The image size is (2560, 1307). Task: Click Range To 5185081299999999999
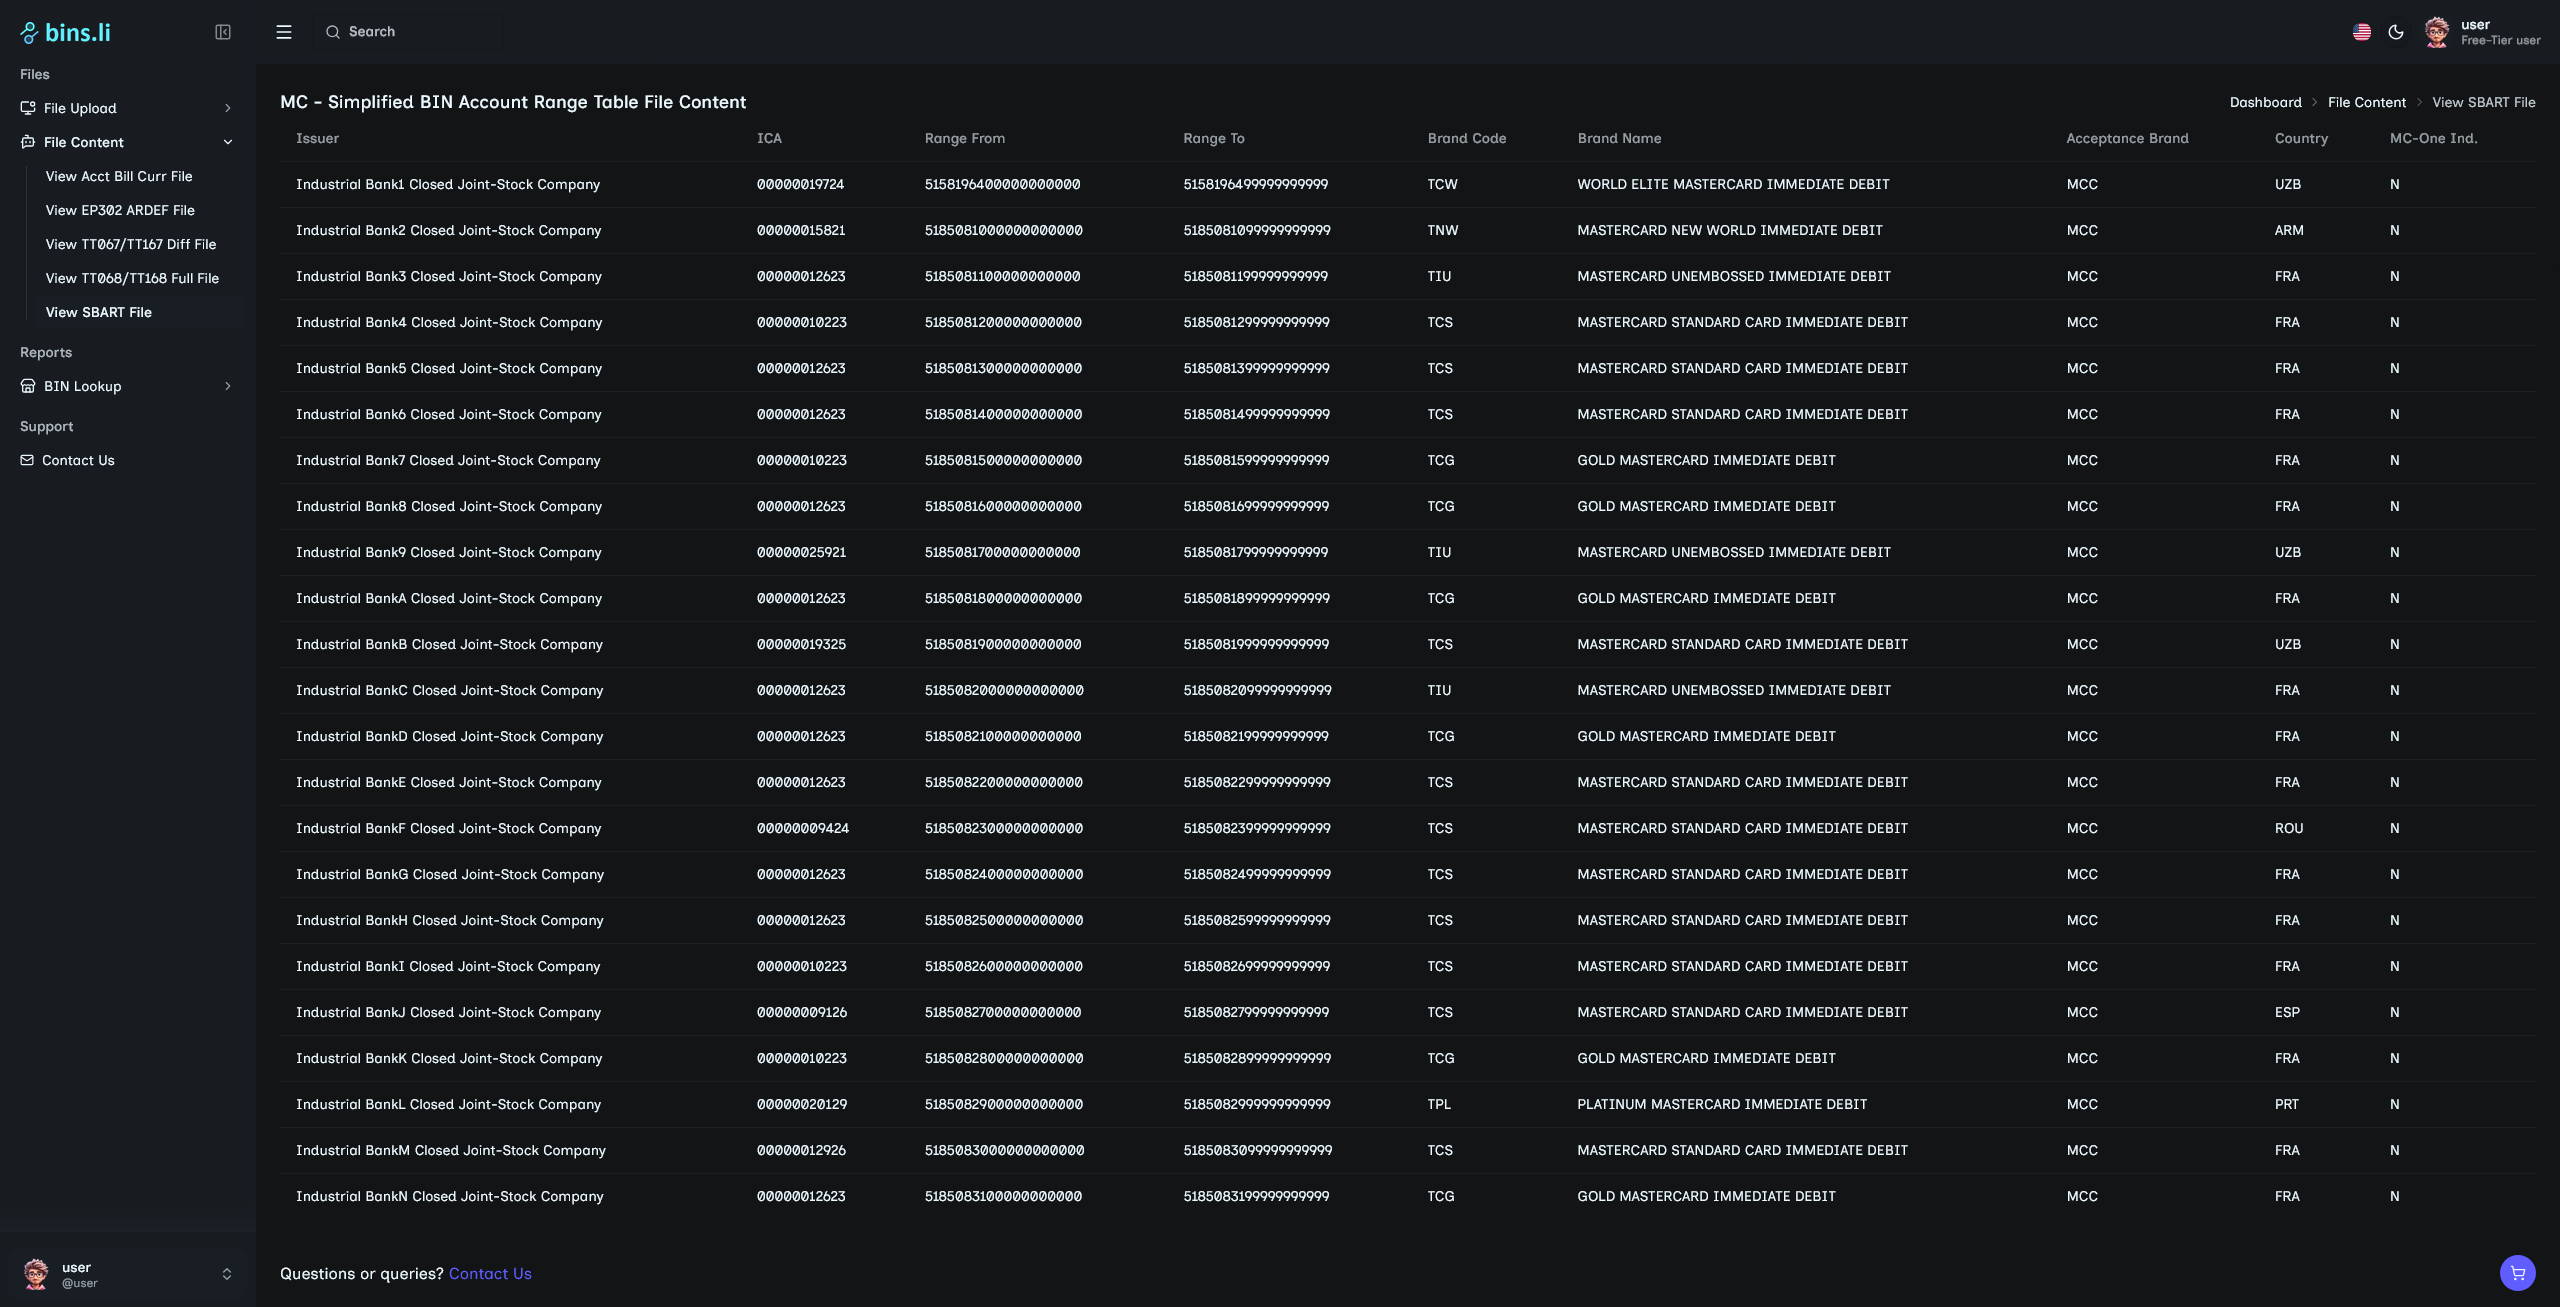click(x=1256, y=322)
